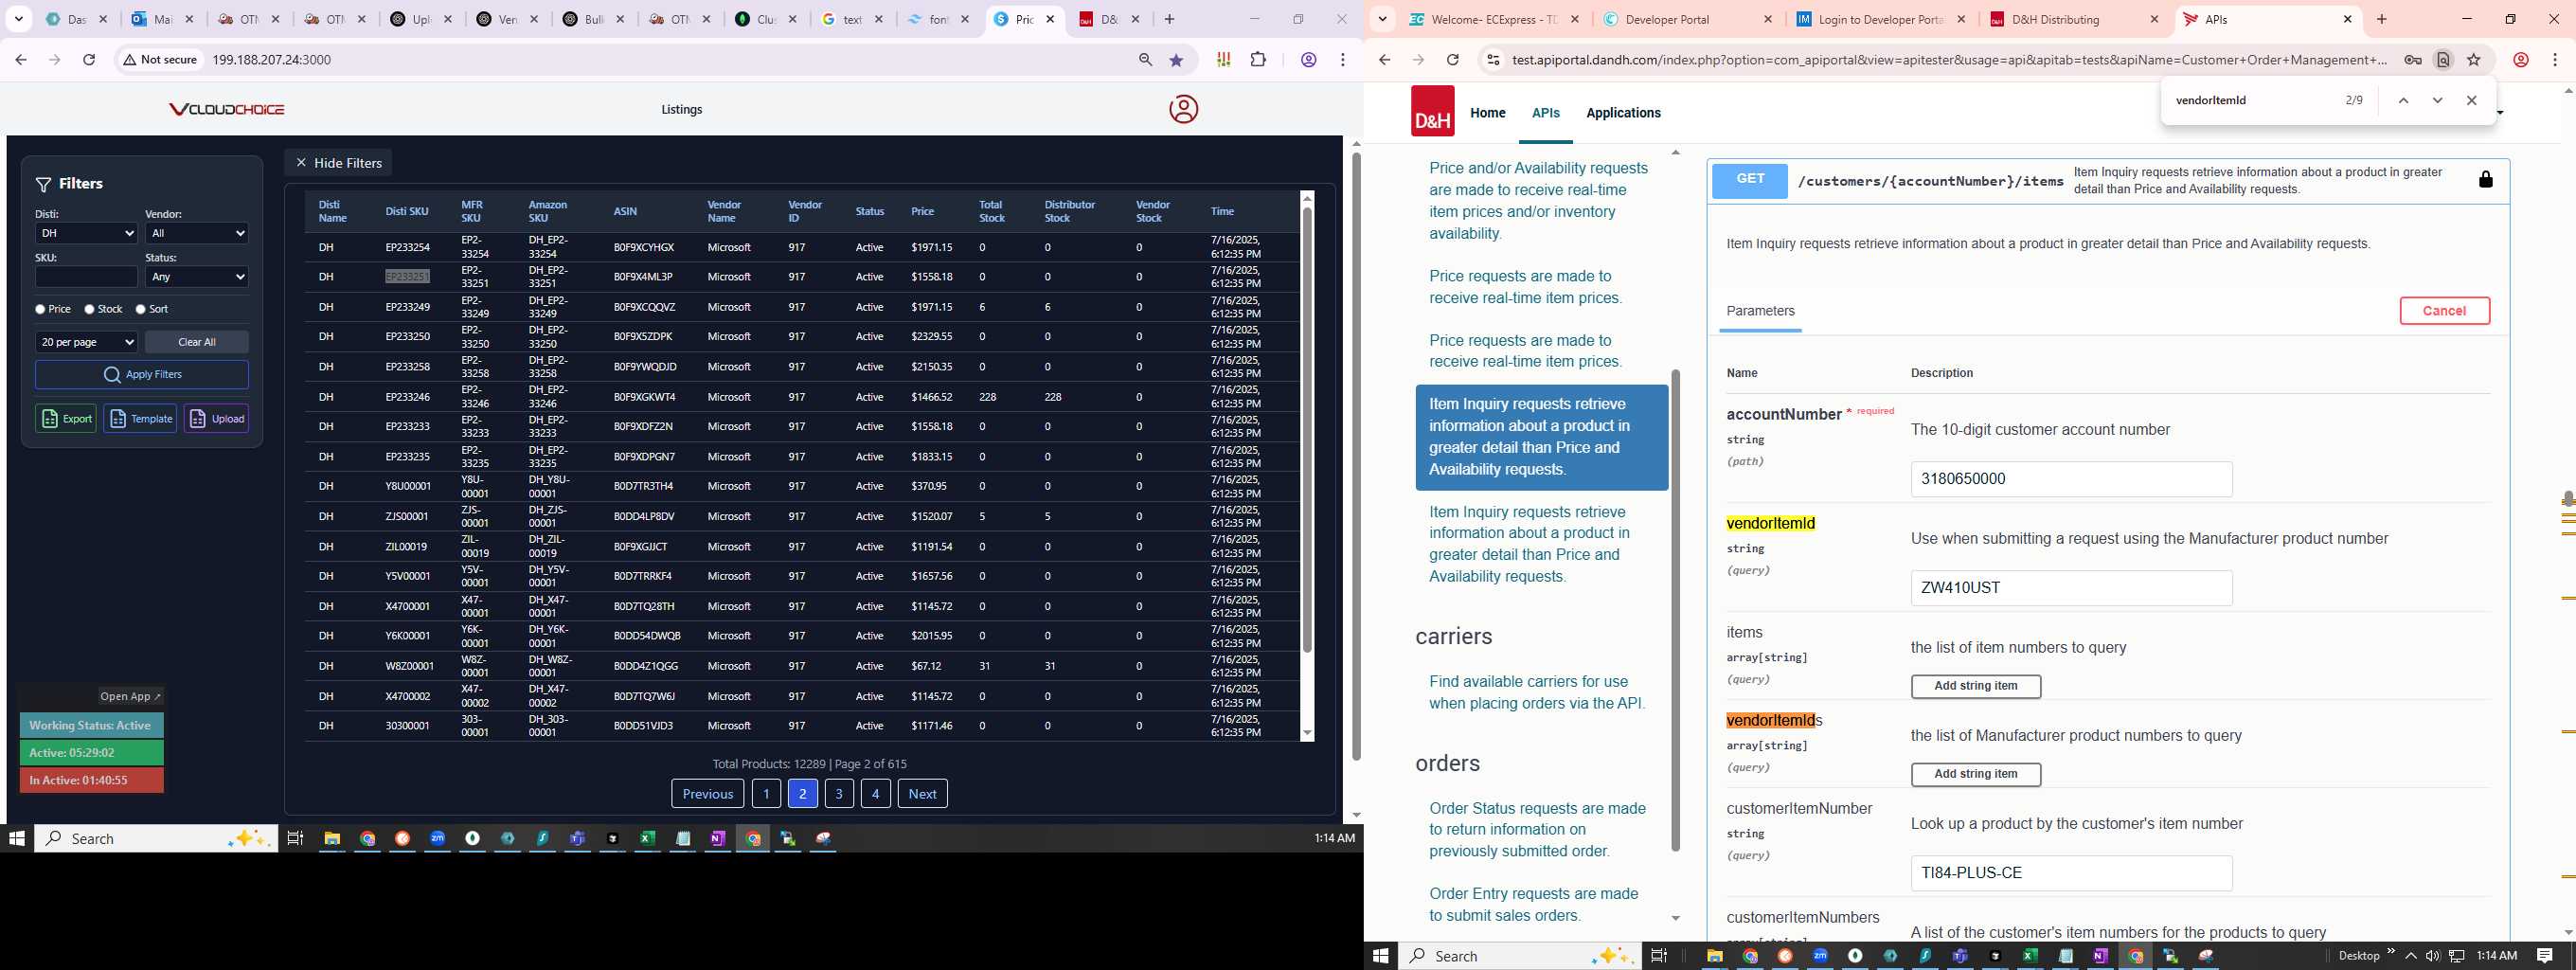2576x970 pixels.
Task: Open the VCloudChoice user profile icon
Action: (1183, 109)
